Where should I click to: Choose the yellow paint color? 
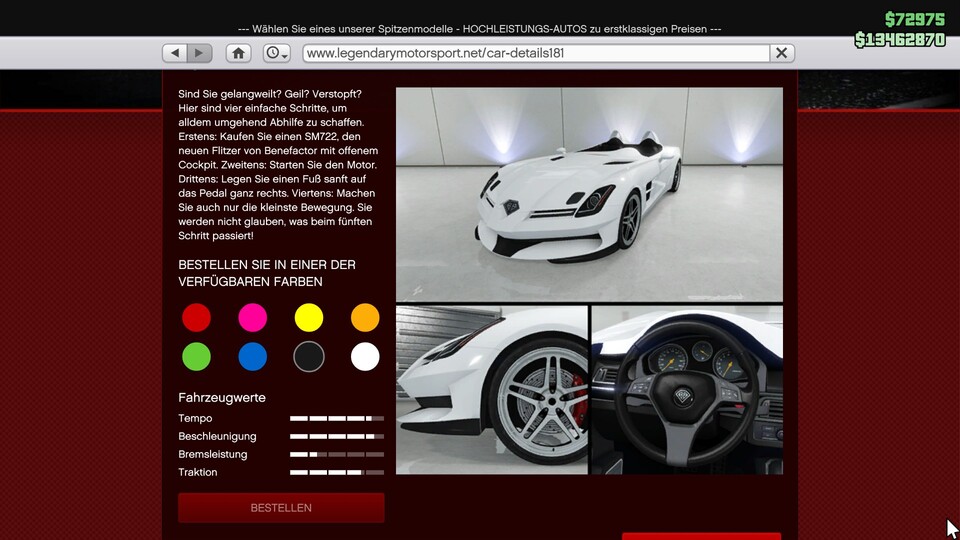[x=309, y=318]
